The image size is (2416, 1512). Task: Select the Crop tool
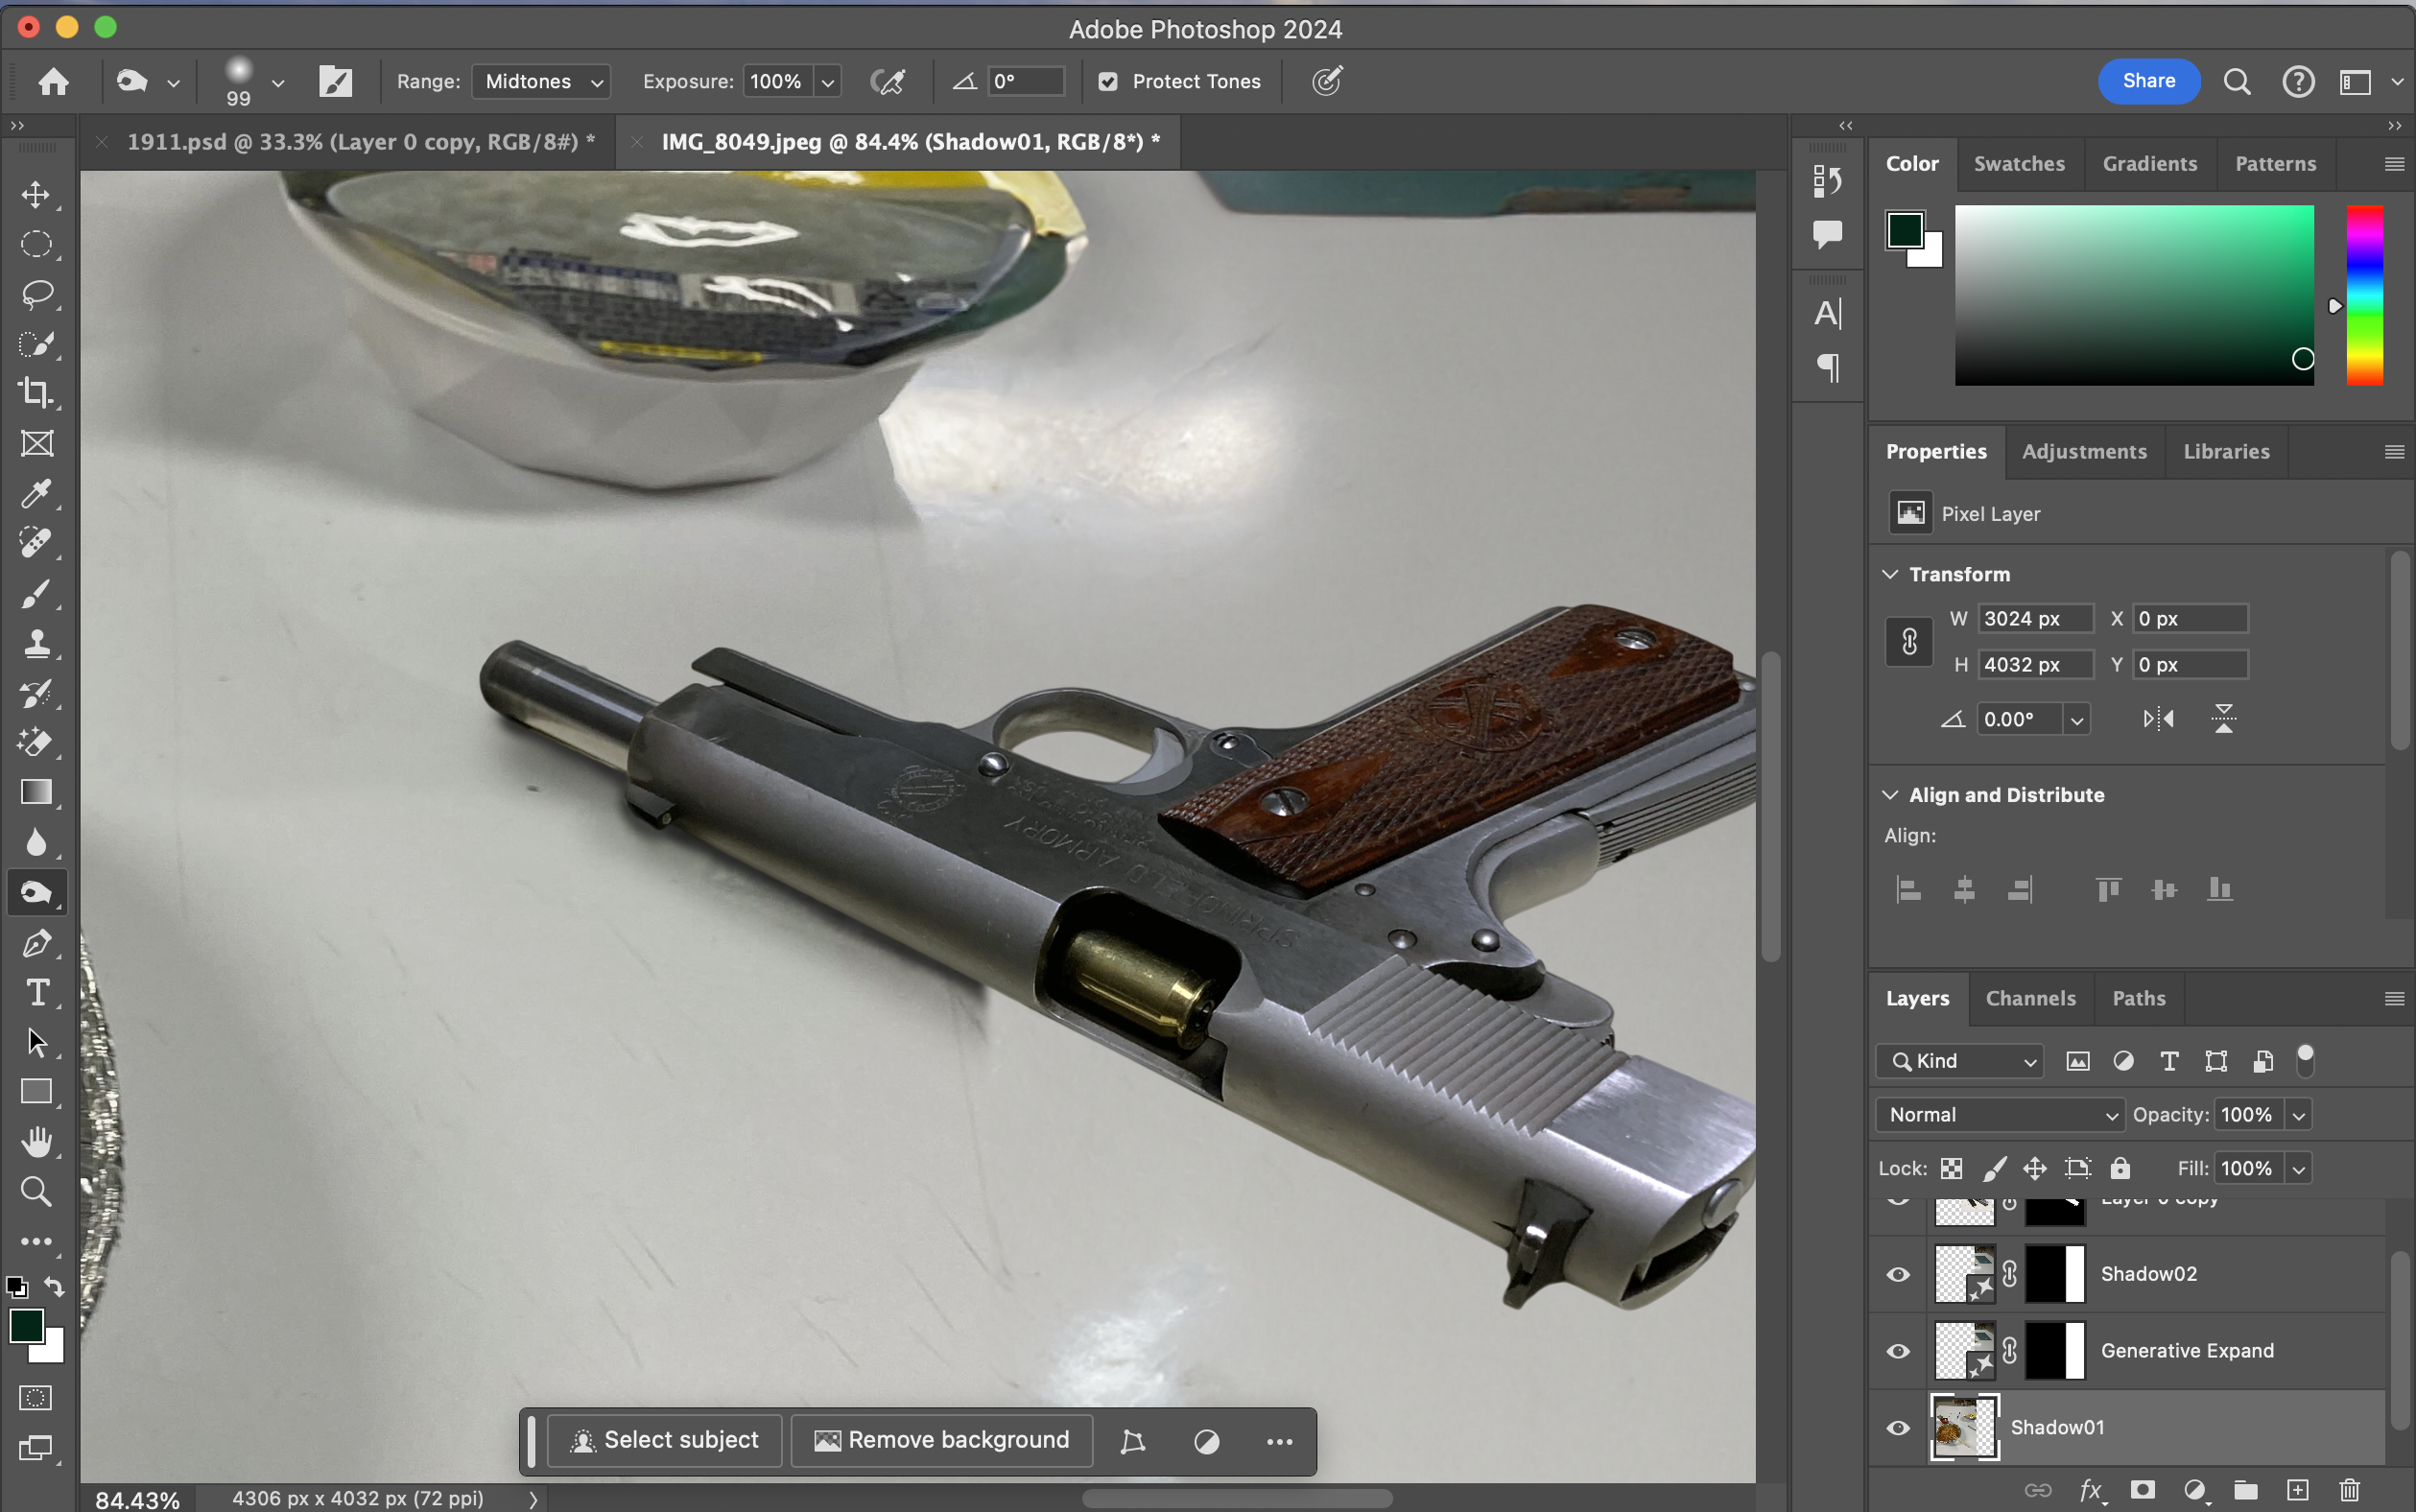click(x=36, y=392)
